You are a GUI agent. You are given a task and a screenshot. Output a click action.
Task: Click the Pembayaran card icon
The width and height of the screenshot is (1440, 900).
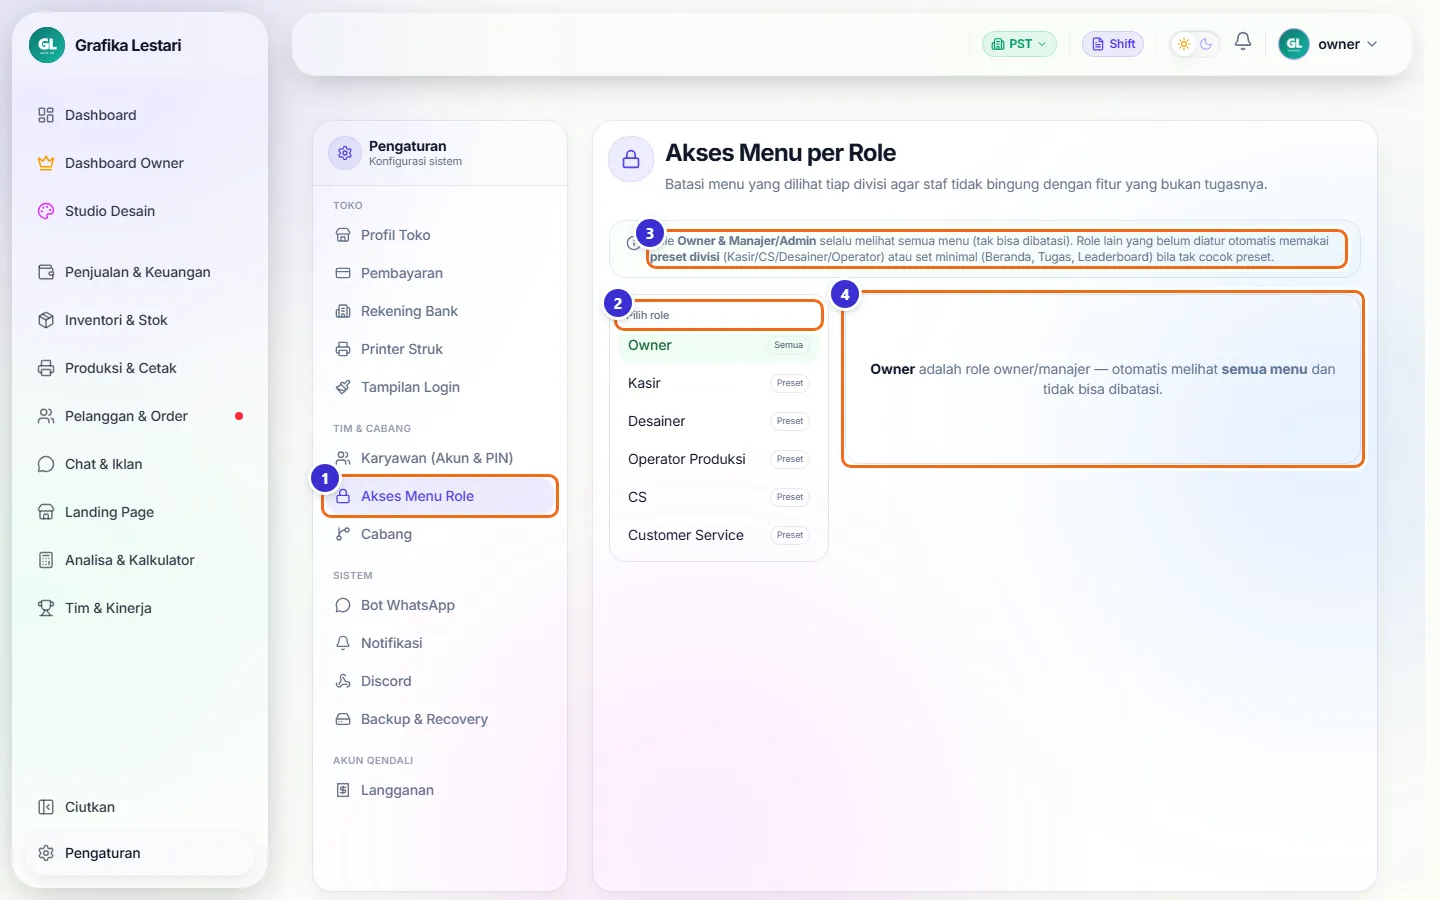[343, 273]
